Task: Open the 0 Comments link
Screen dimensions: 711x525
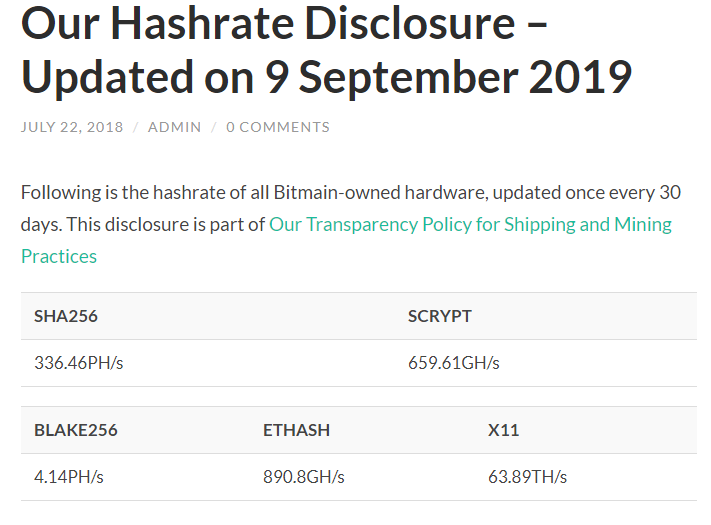Action: (278, 127)
